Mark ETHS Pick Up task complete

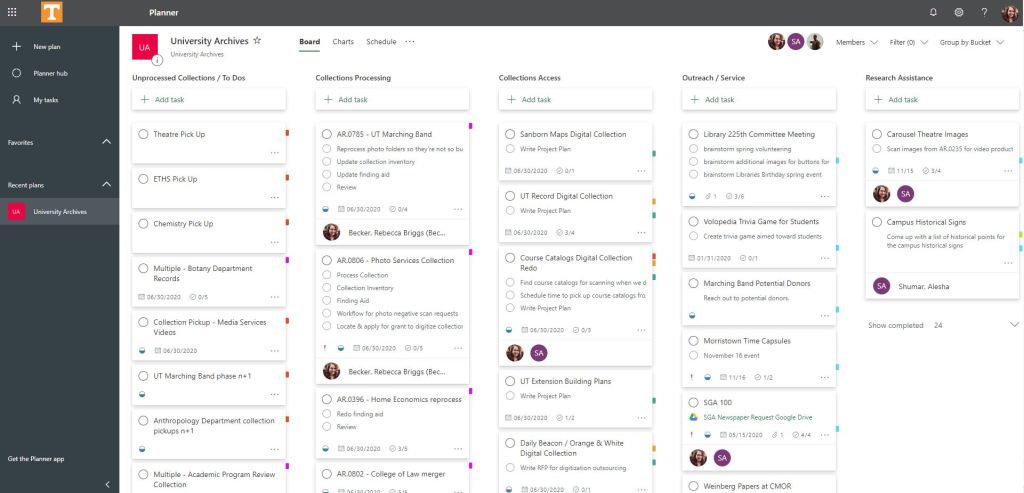click(x=143, y=179)
